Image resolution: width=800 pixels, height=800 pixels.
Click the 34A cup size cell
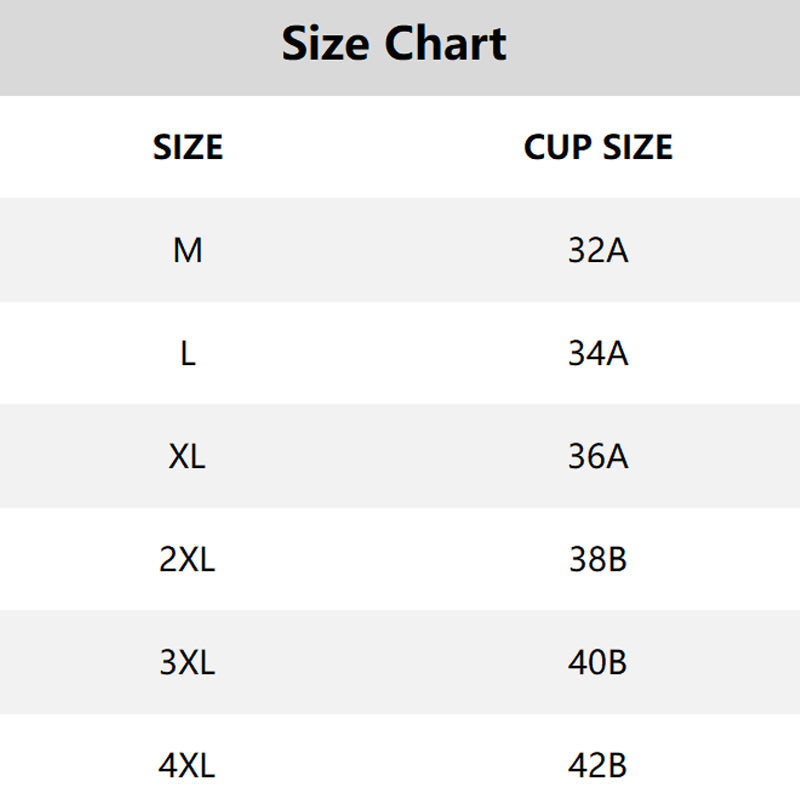click(x=598, y=354)
